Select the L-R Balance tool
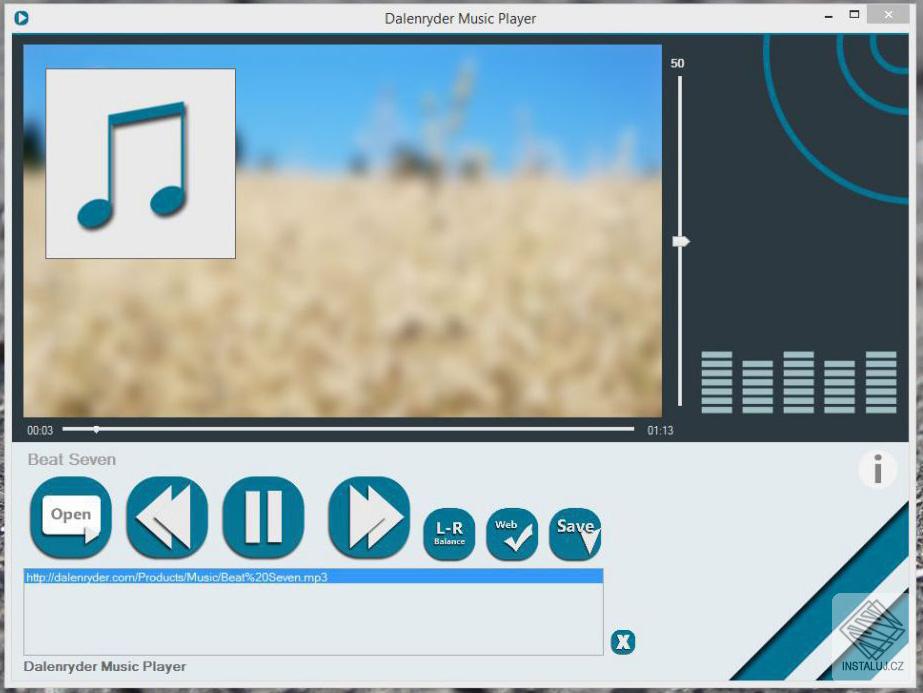The image size is (923, 693). (x=450, y=534)
